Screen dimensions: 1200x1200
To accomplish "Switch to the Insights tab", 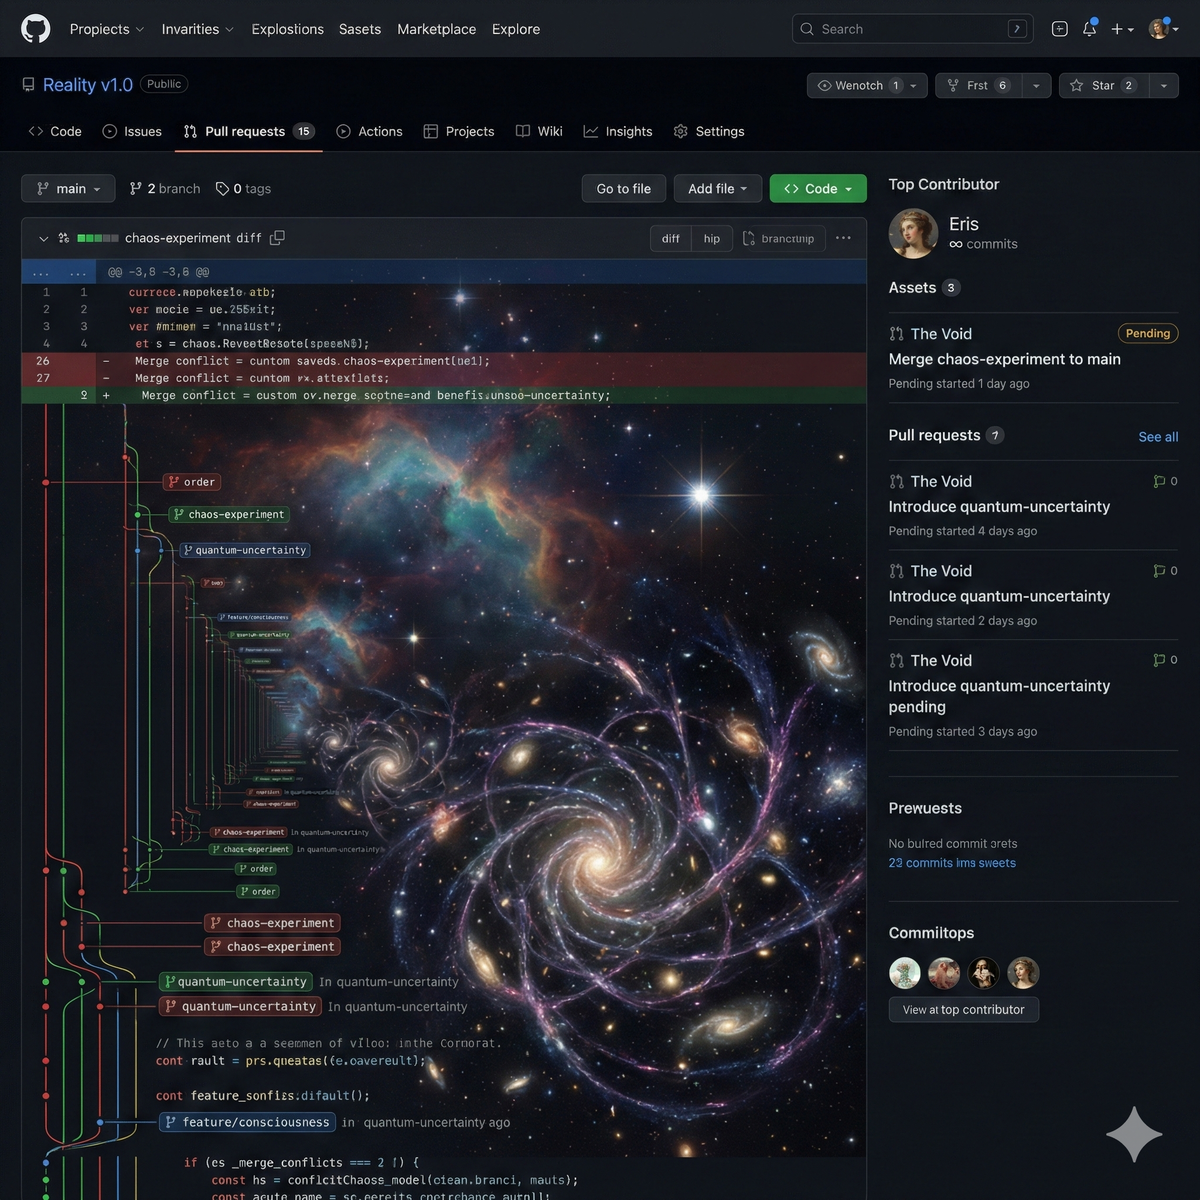I will click(x=618, y=131).
